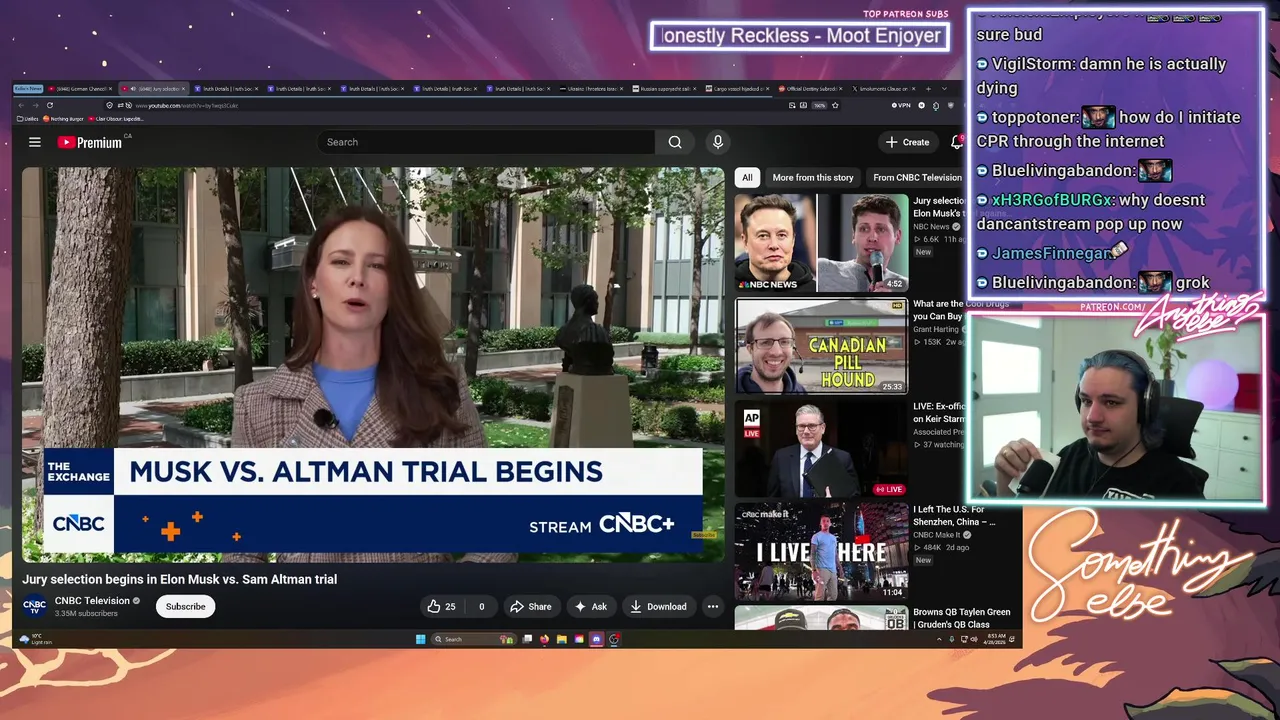Click the Share button
Screen dimensions: 1280x720
pyautogui.click(x=530, y=606)
